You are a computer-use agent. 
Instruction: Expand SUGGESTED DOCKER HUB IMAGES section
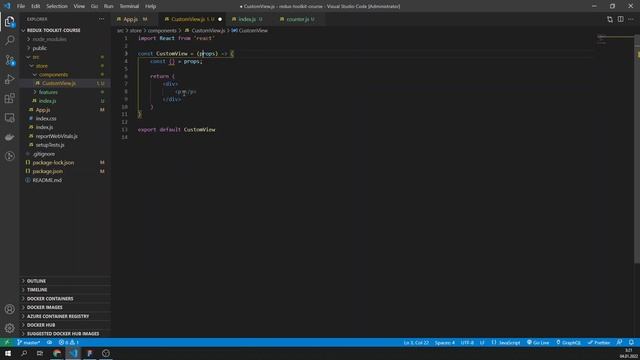[65, 334]
